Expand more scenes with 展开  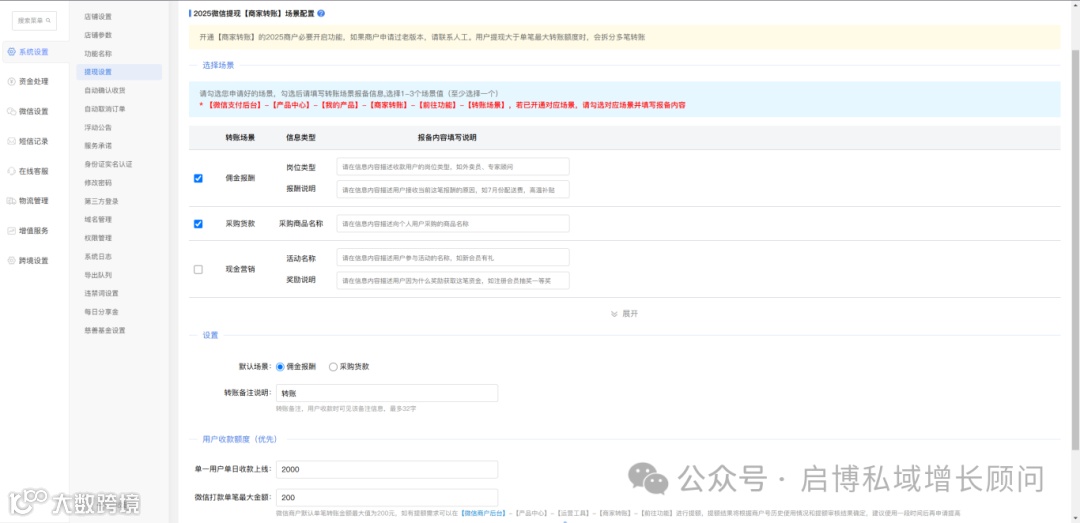point(624,314)
